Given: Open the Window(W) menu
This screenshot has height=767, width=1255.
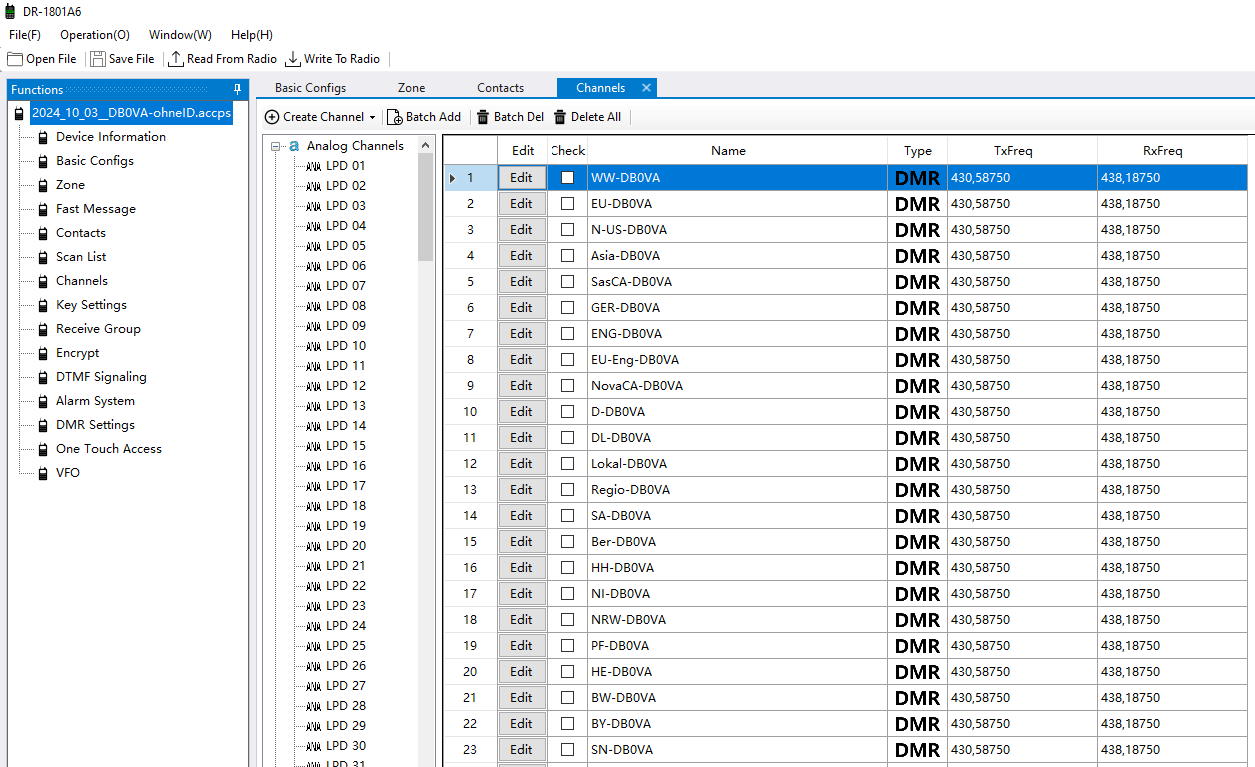Looking at the screenshot, I should point(180,35).
